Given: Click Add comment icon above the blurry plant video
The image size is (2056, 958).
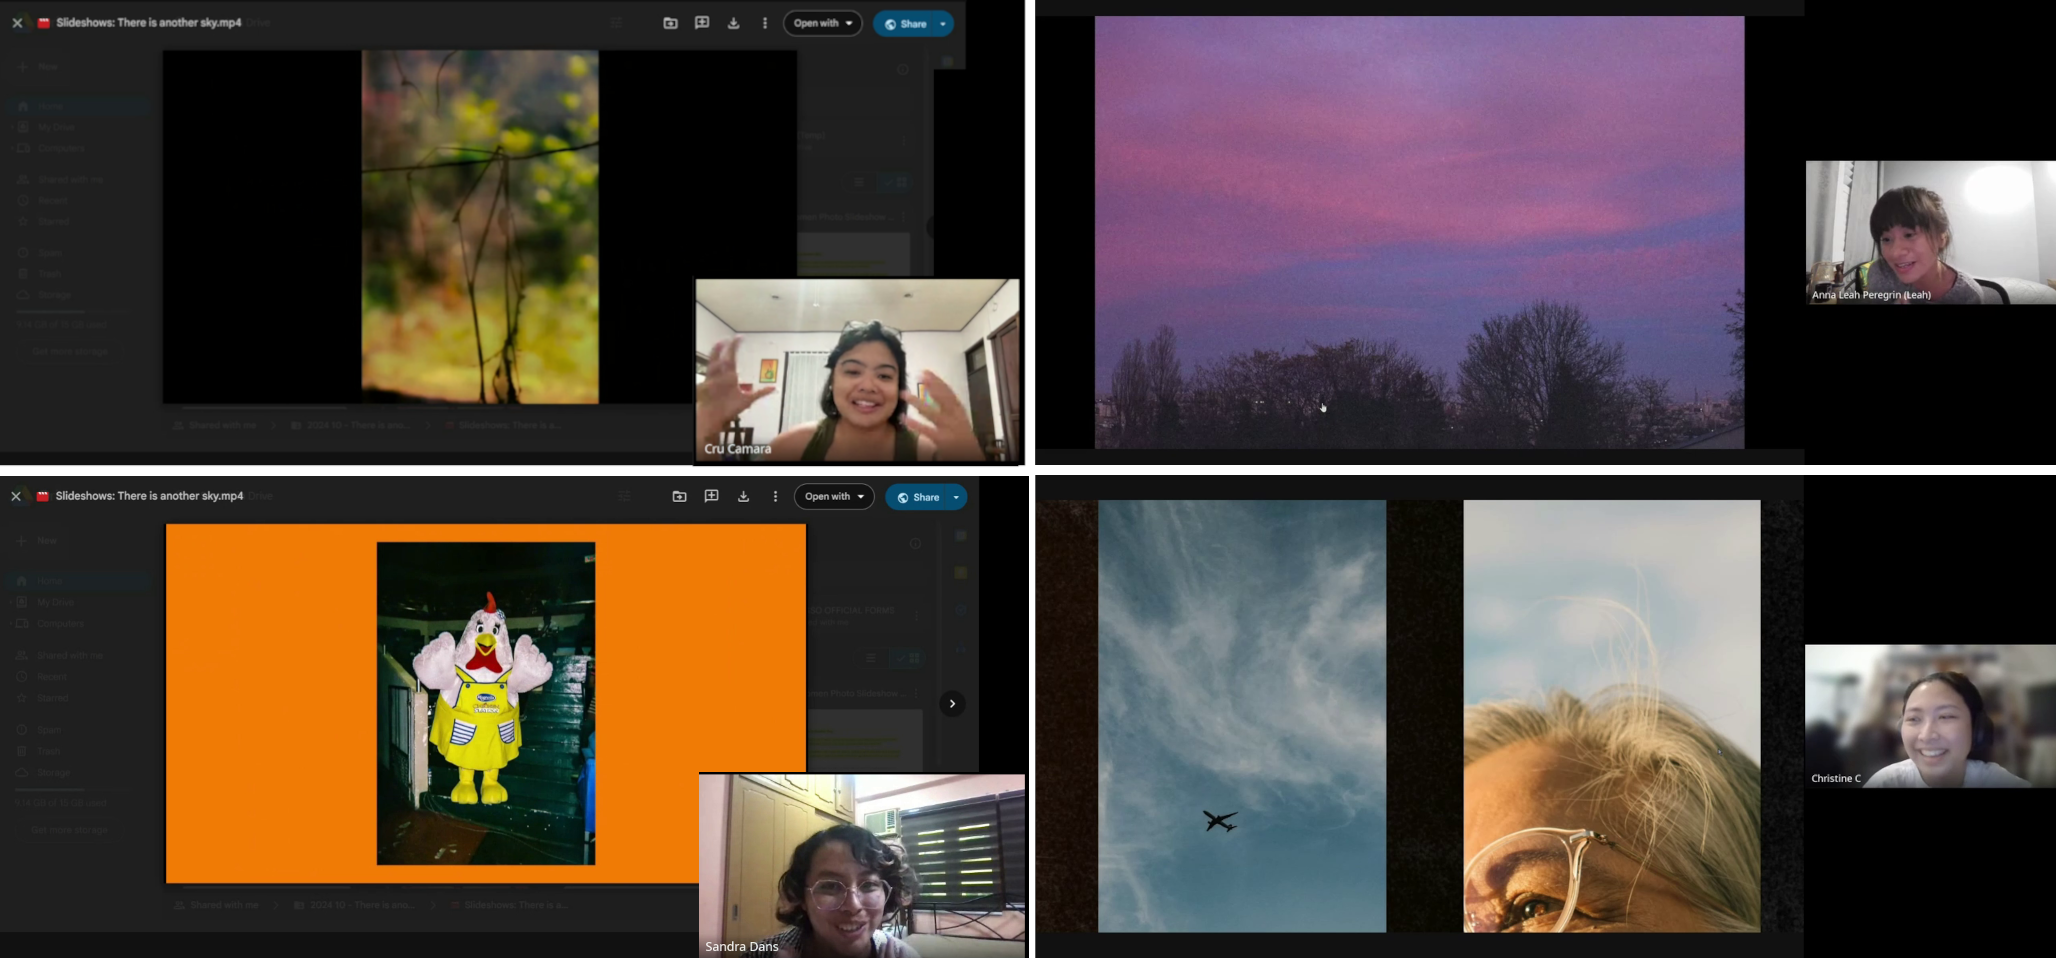Looking at the screenshot, I should point(702,23).
